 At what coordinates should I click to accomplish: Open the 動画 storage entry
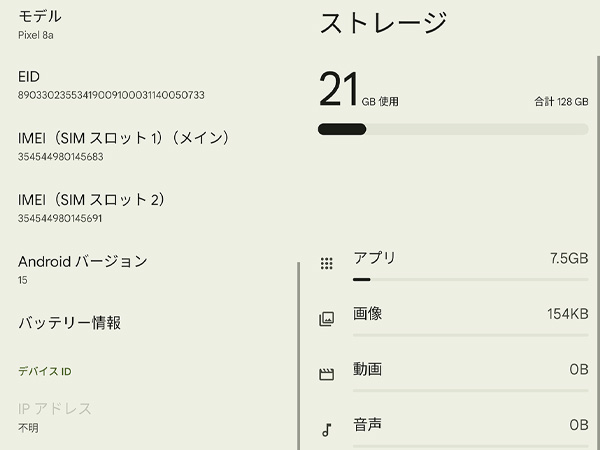click(453, 375)
